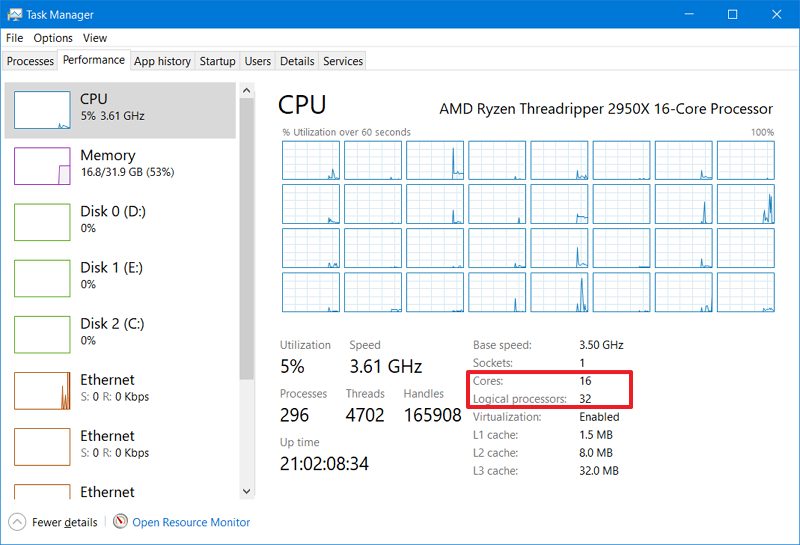This screenshot has height=545, width=800.
Task: Select the Ethernet item with an empty graph
Action: 120,447
